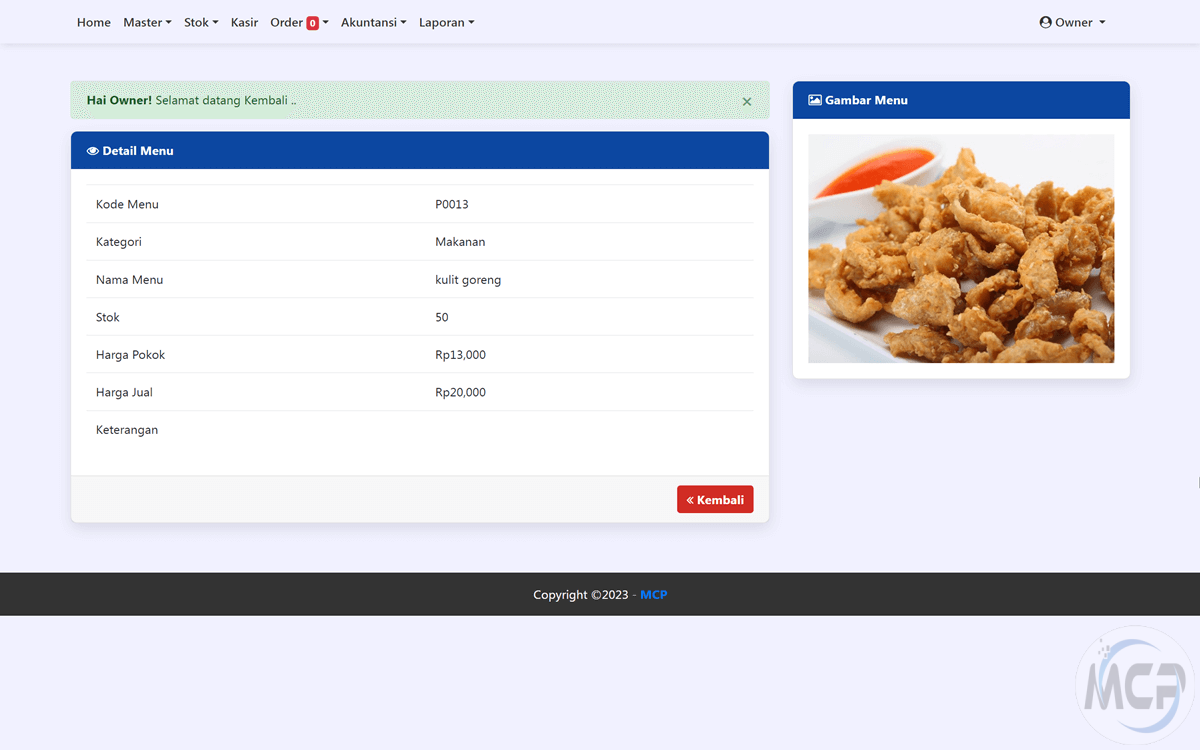Click the Rp20,000 Harga Jual value
Image resolution: width=1200 pixels, height=750 pixels.
tap(460, 392)
